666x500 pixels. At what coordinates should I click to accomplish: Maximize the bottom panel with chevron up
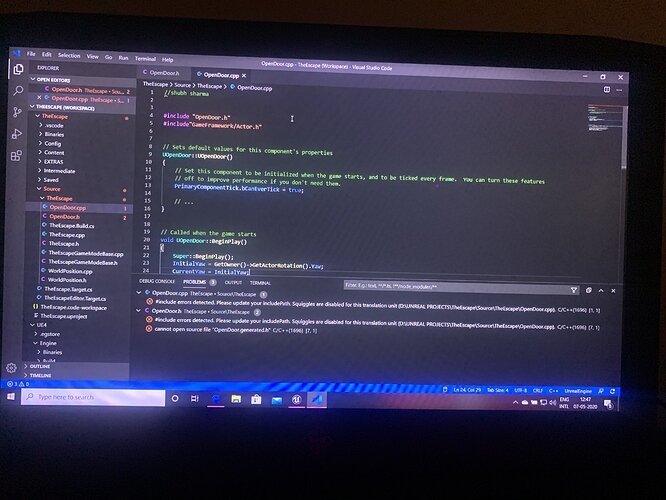tap(601, 291)
